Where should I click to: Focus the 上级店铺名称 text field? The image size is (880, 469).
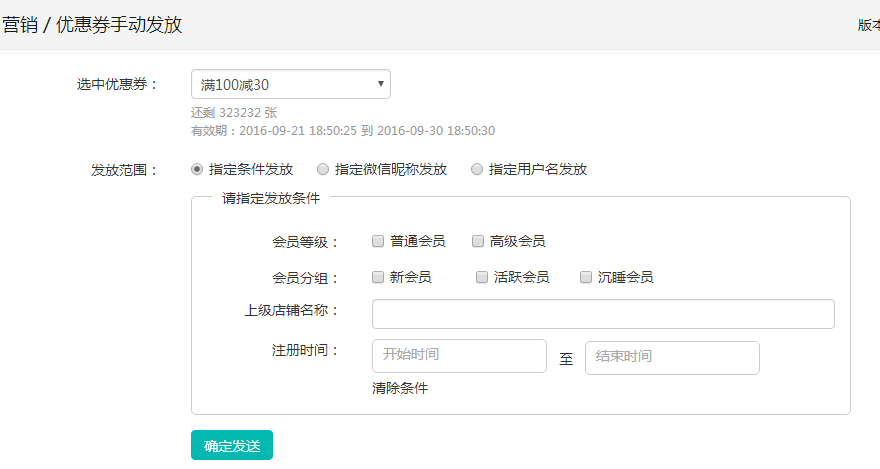(603, 314)
